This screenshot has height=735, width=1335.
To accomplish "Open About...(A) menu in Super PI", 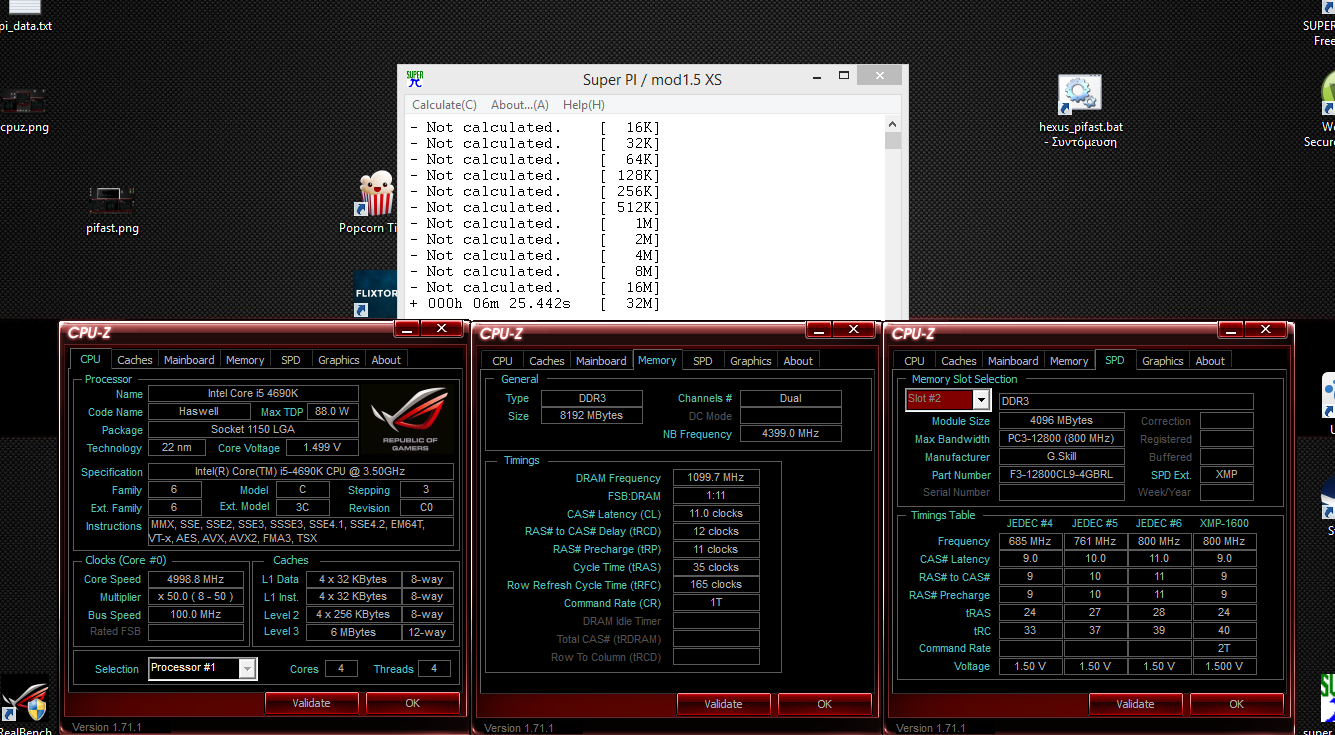I will [520, 105].
